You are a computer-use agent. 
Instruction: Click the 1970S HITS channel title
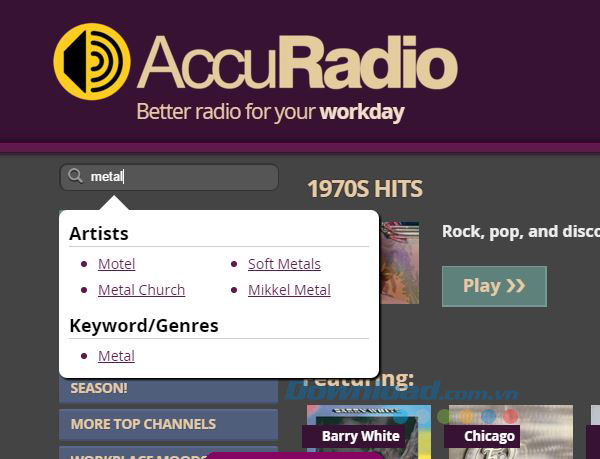click(365, 189)
